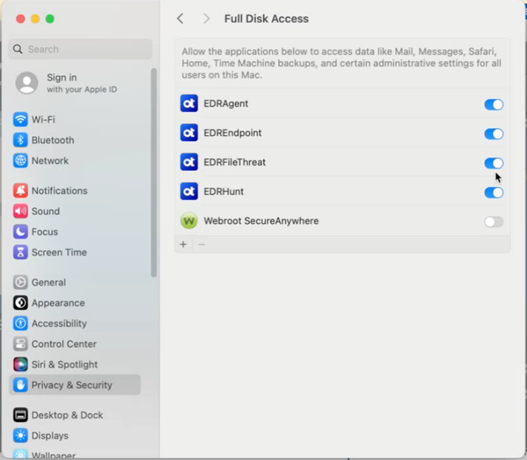The height and width of the screenshot is (460, 527).
Task: Turn off the EDRHunt toggle
Action: 494,193
